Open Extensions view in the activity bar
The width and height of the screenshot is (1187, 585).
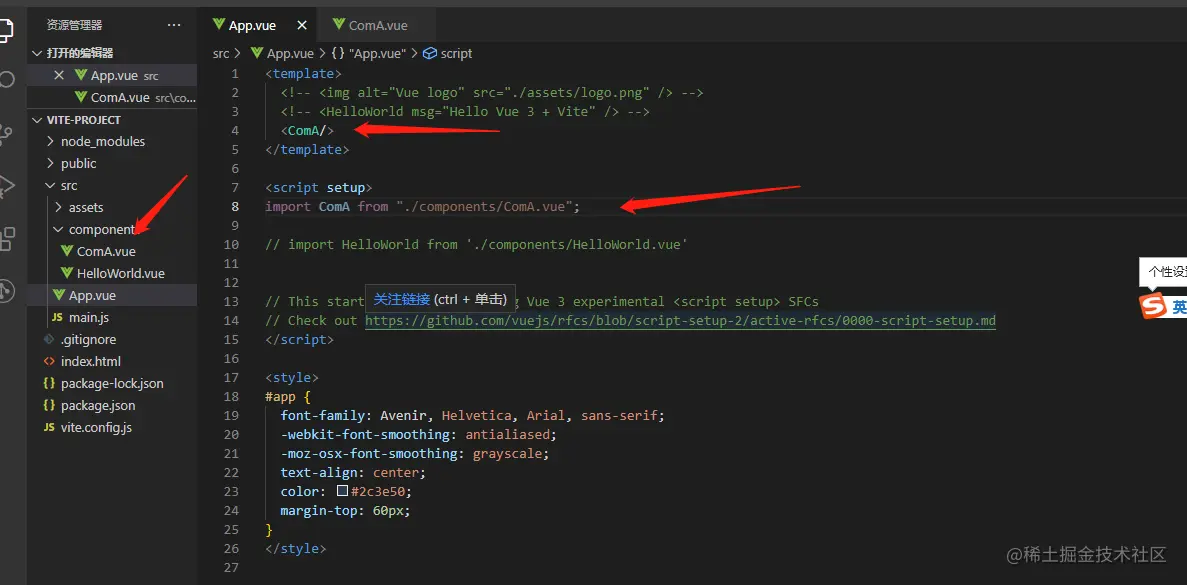click(6, 238)
